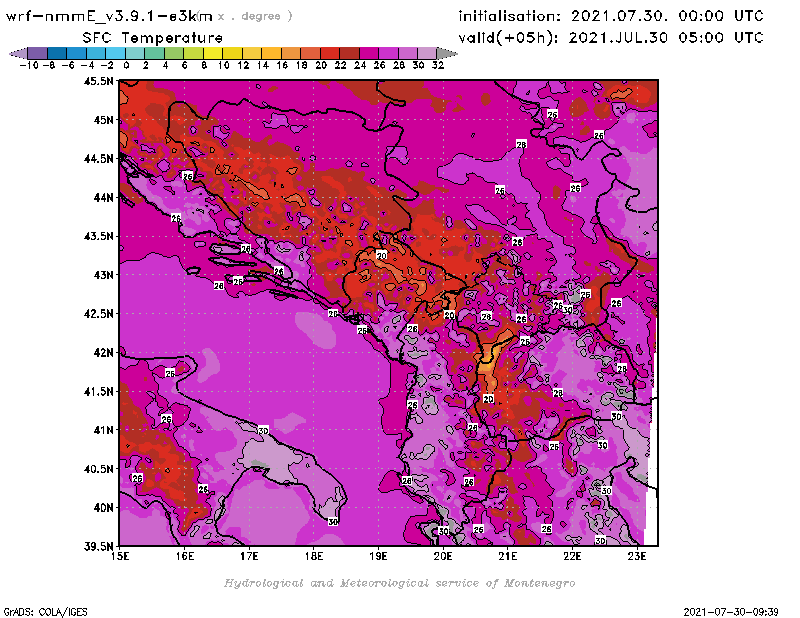The height and width of the screenshot is (618, 800).
Task: Click the '0' value on the legend scale
Action: point(126,65)
